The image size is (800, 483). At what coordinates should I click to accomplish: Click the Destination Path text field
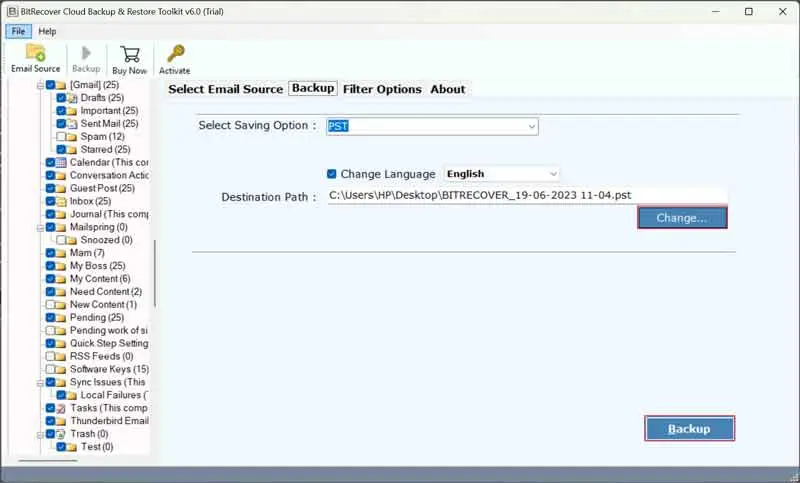(527, 196)
